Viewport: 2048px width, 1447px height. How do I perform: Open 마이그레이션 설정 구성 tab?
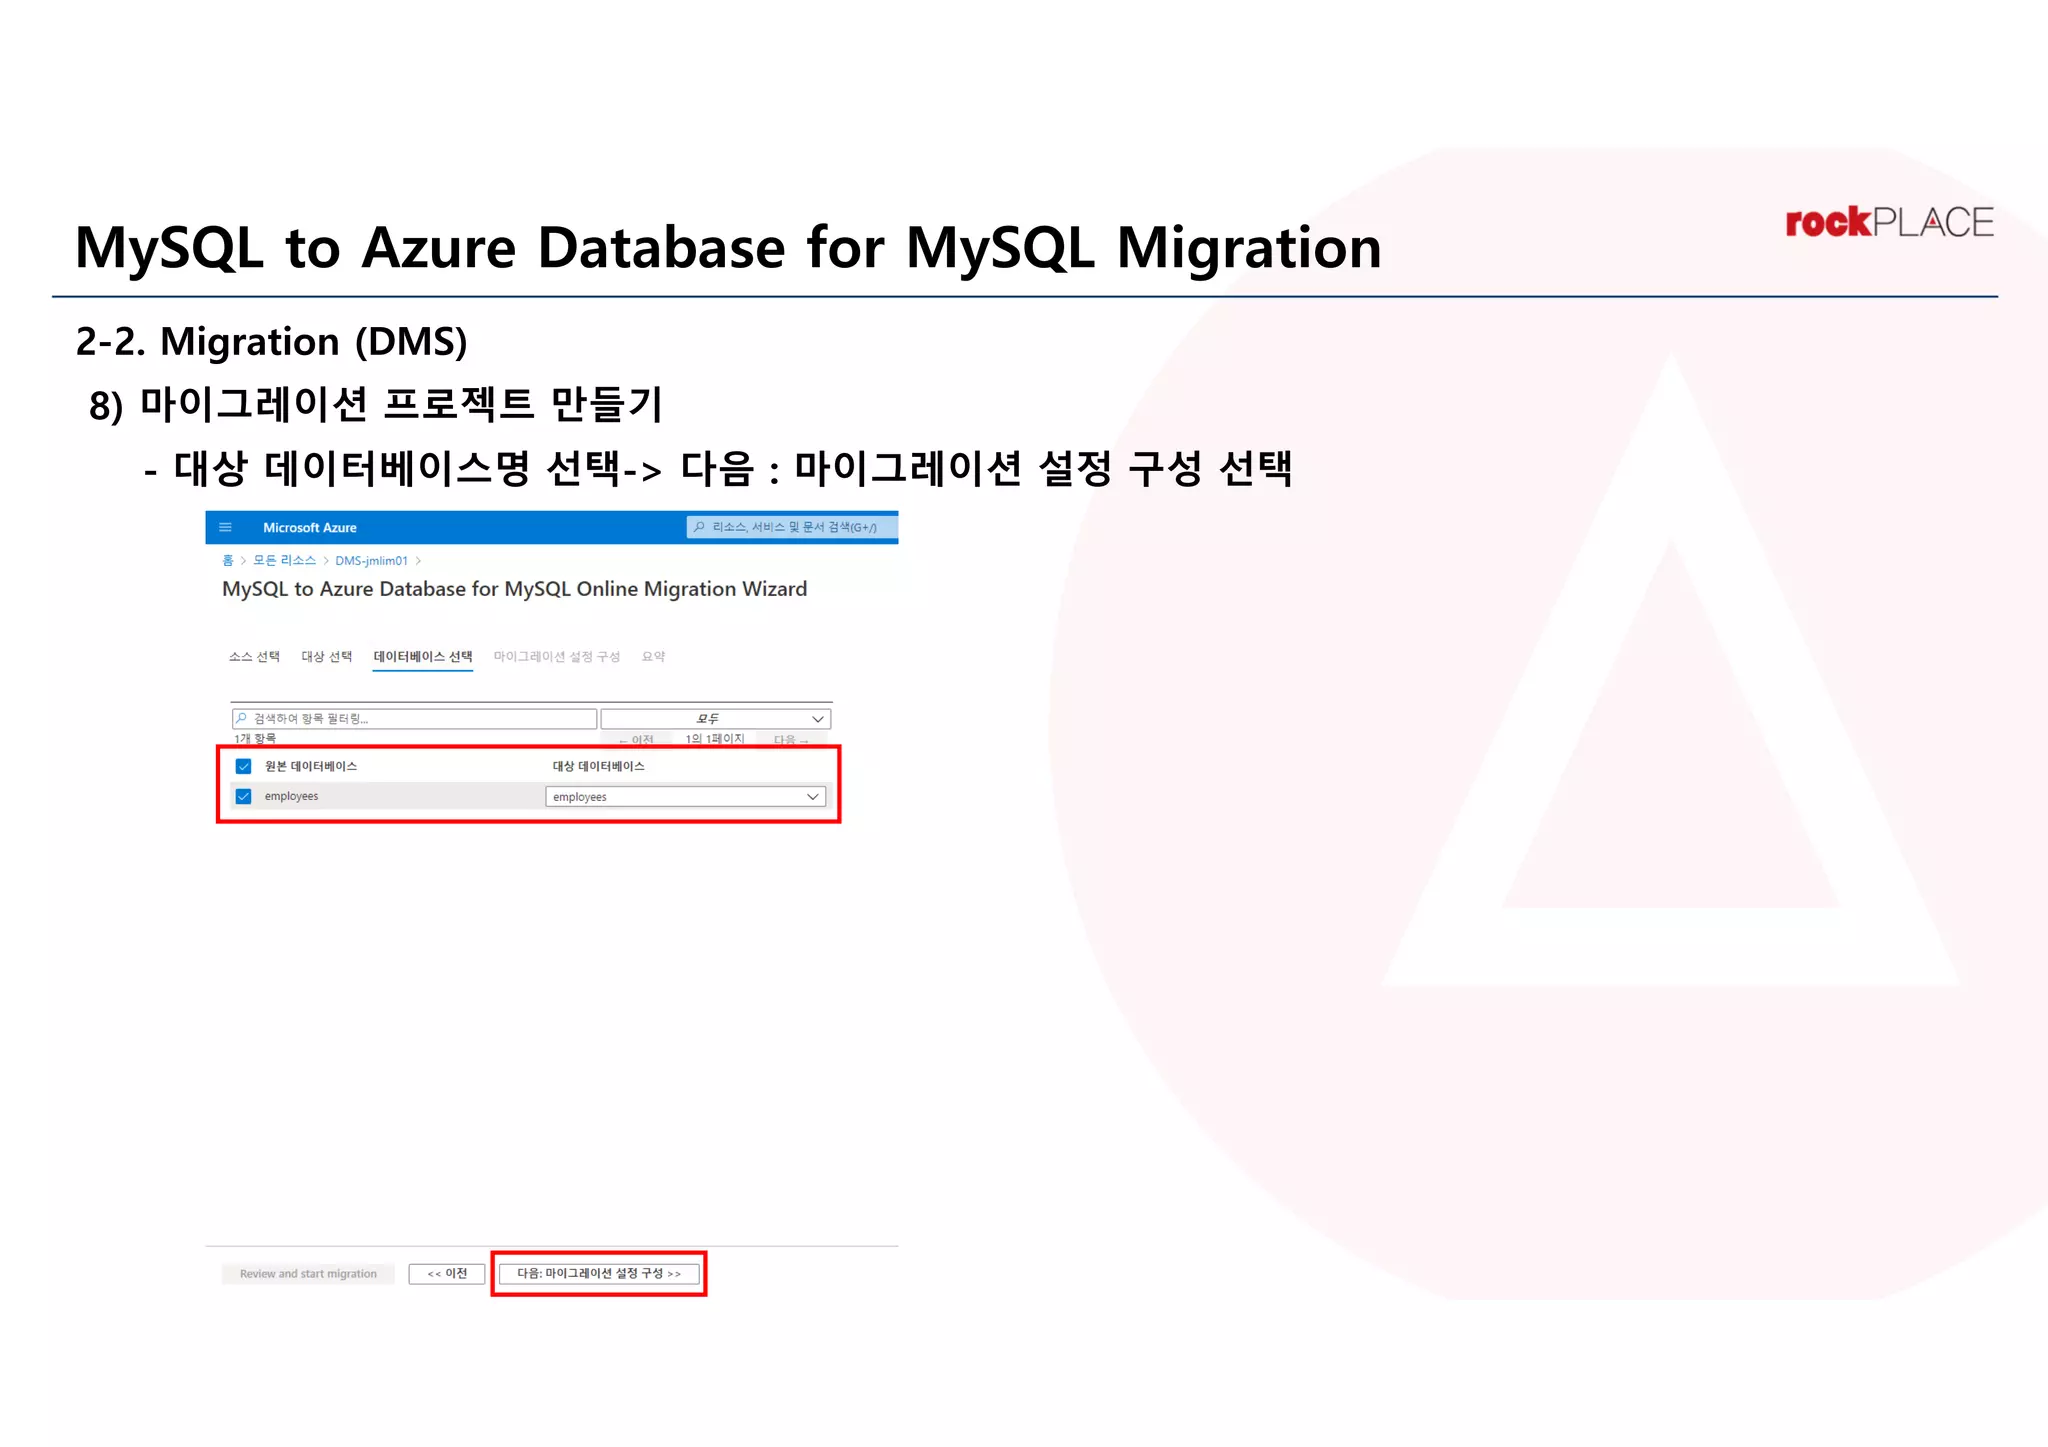(x=557, y=656)
